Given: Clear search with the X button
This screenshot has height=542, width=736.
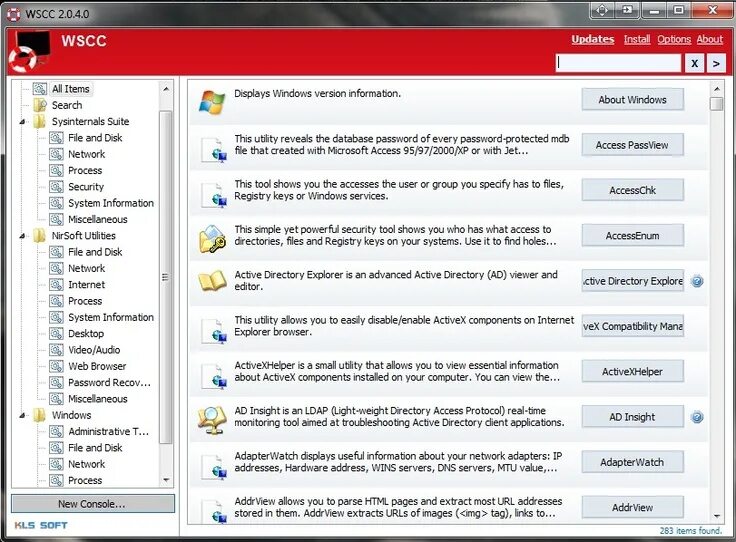Looking at the screenshot, I should pos(694,63).
